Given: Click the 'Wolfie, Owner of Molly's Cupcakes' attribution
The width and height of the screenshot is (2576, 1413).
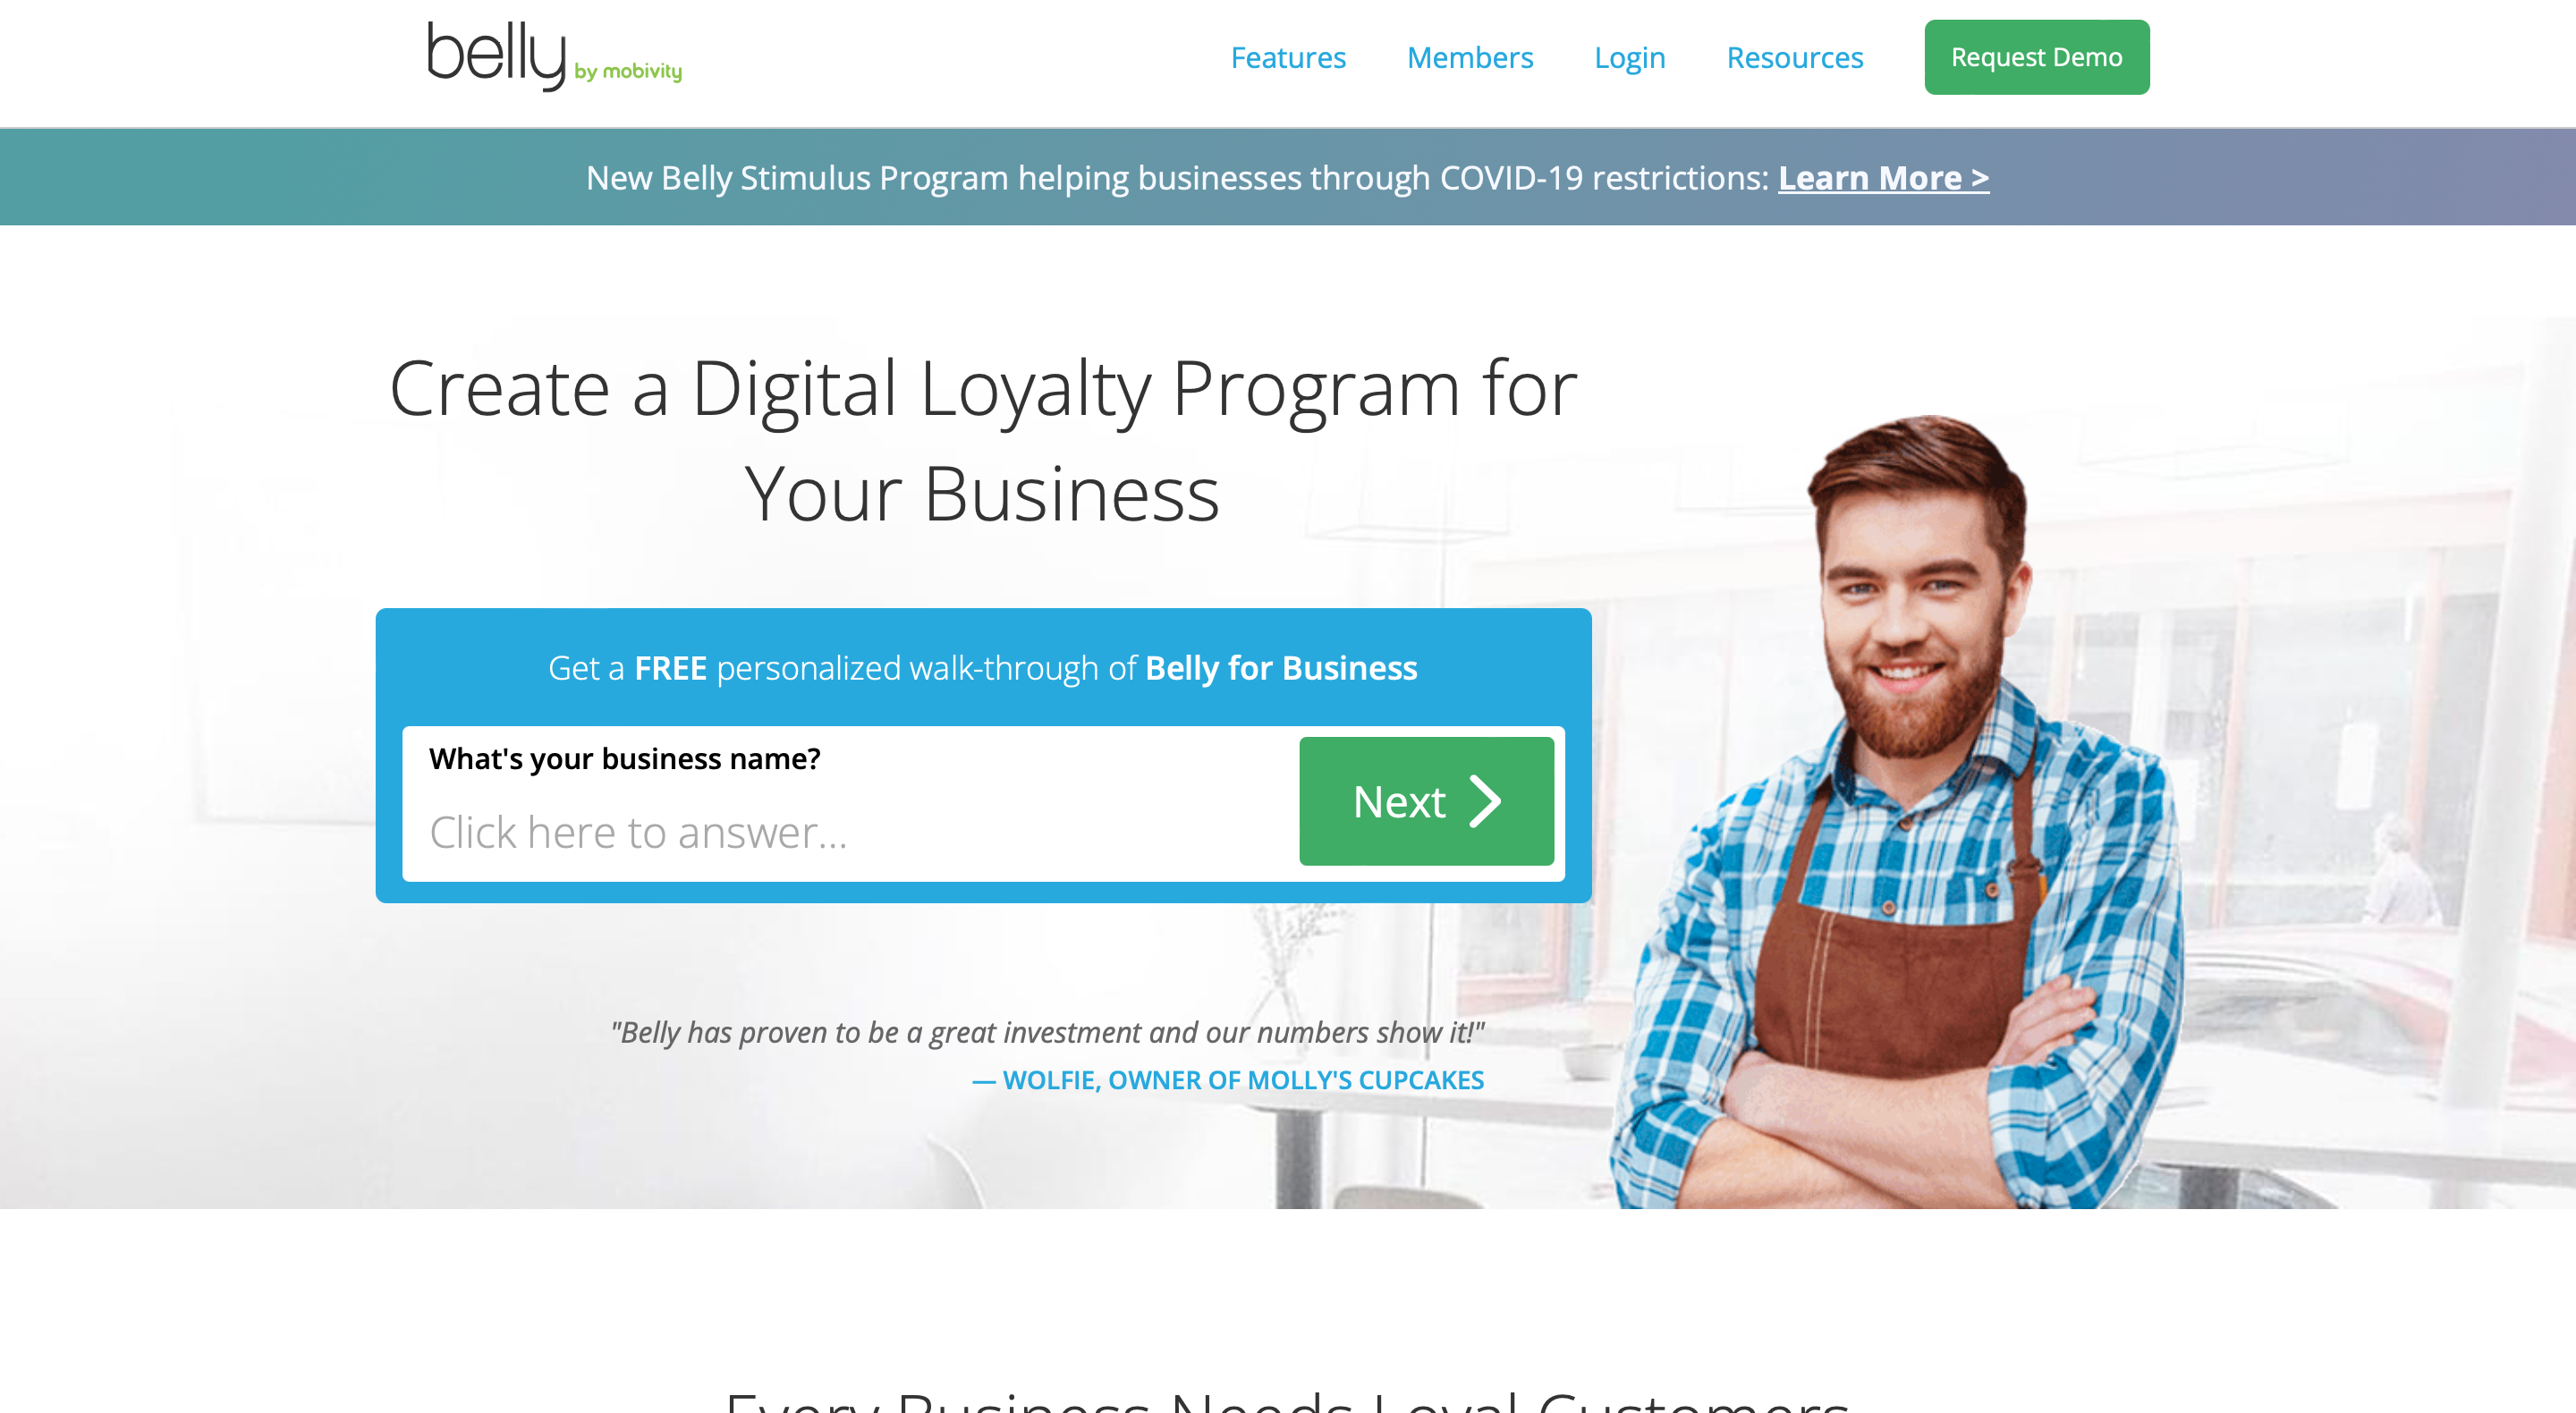Looking at the screenshot, I should tap(1228, 1080).
